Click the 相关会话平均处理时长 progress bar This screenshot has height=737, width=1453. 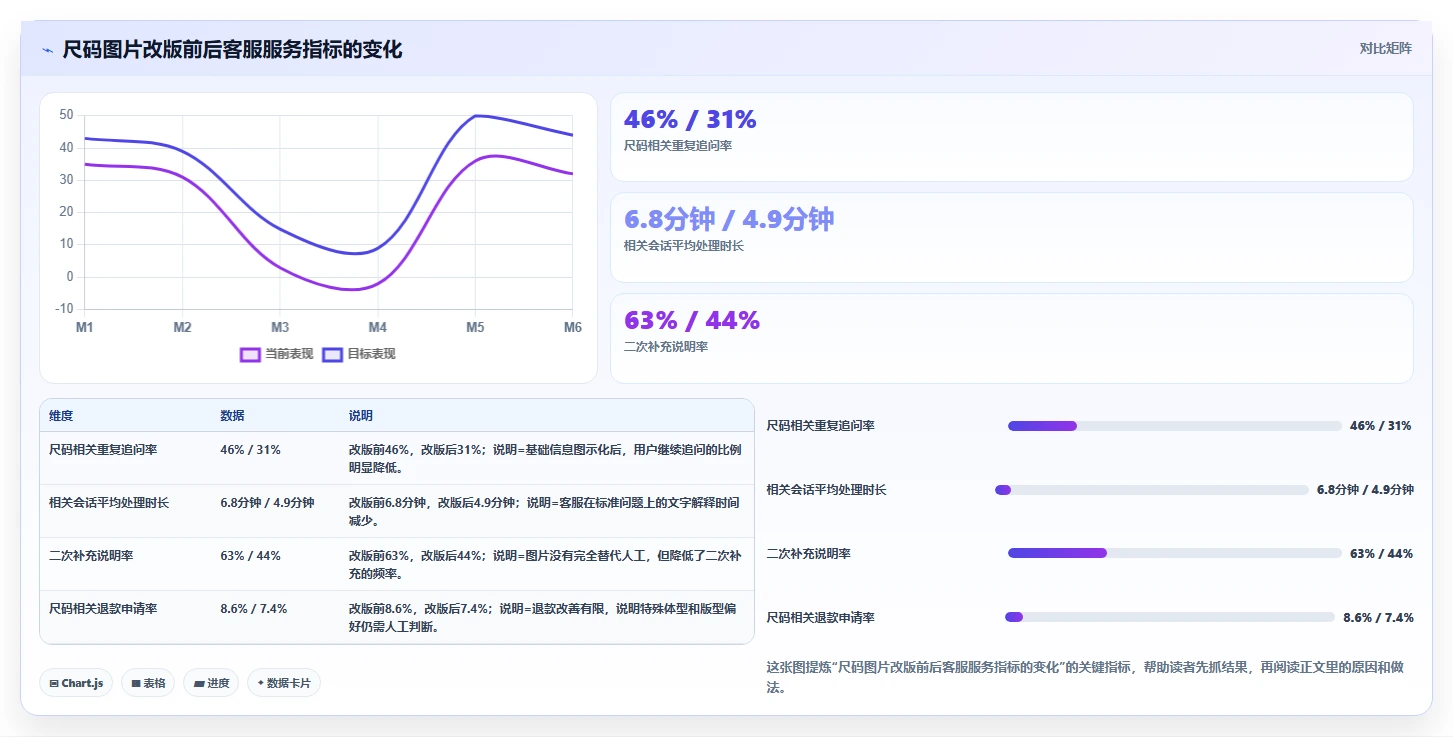(1151, 490)
